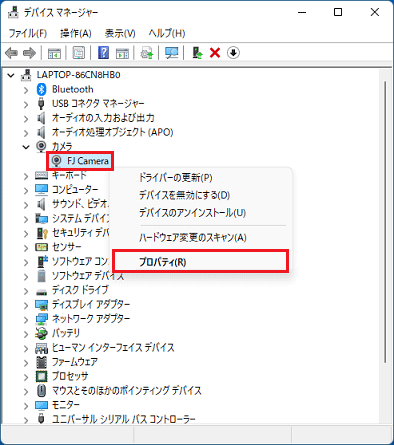Click the Back arrow toolbar icon
Screen dimensions: 394x445
click(12, 53)
